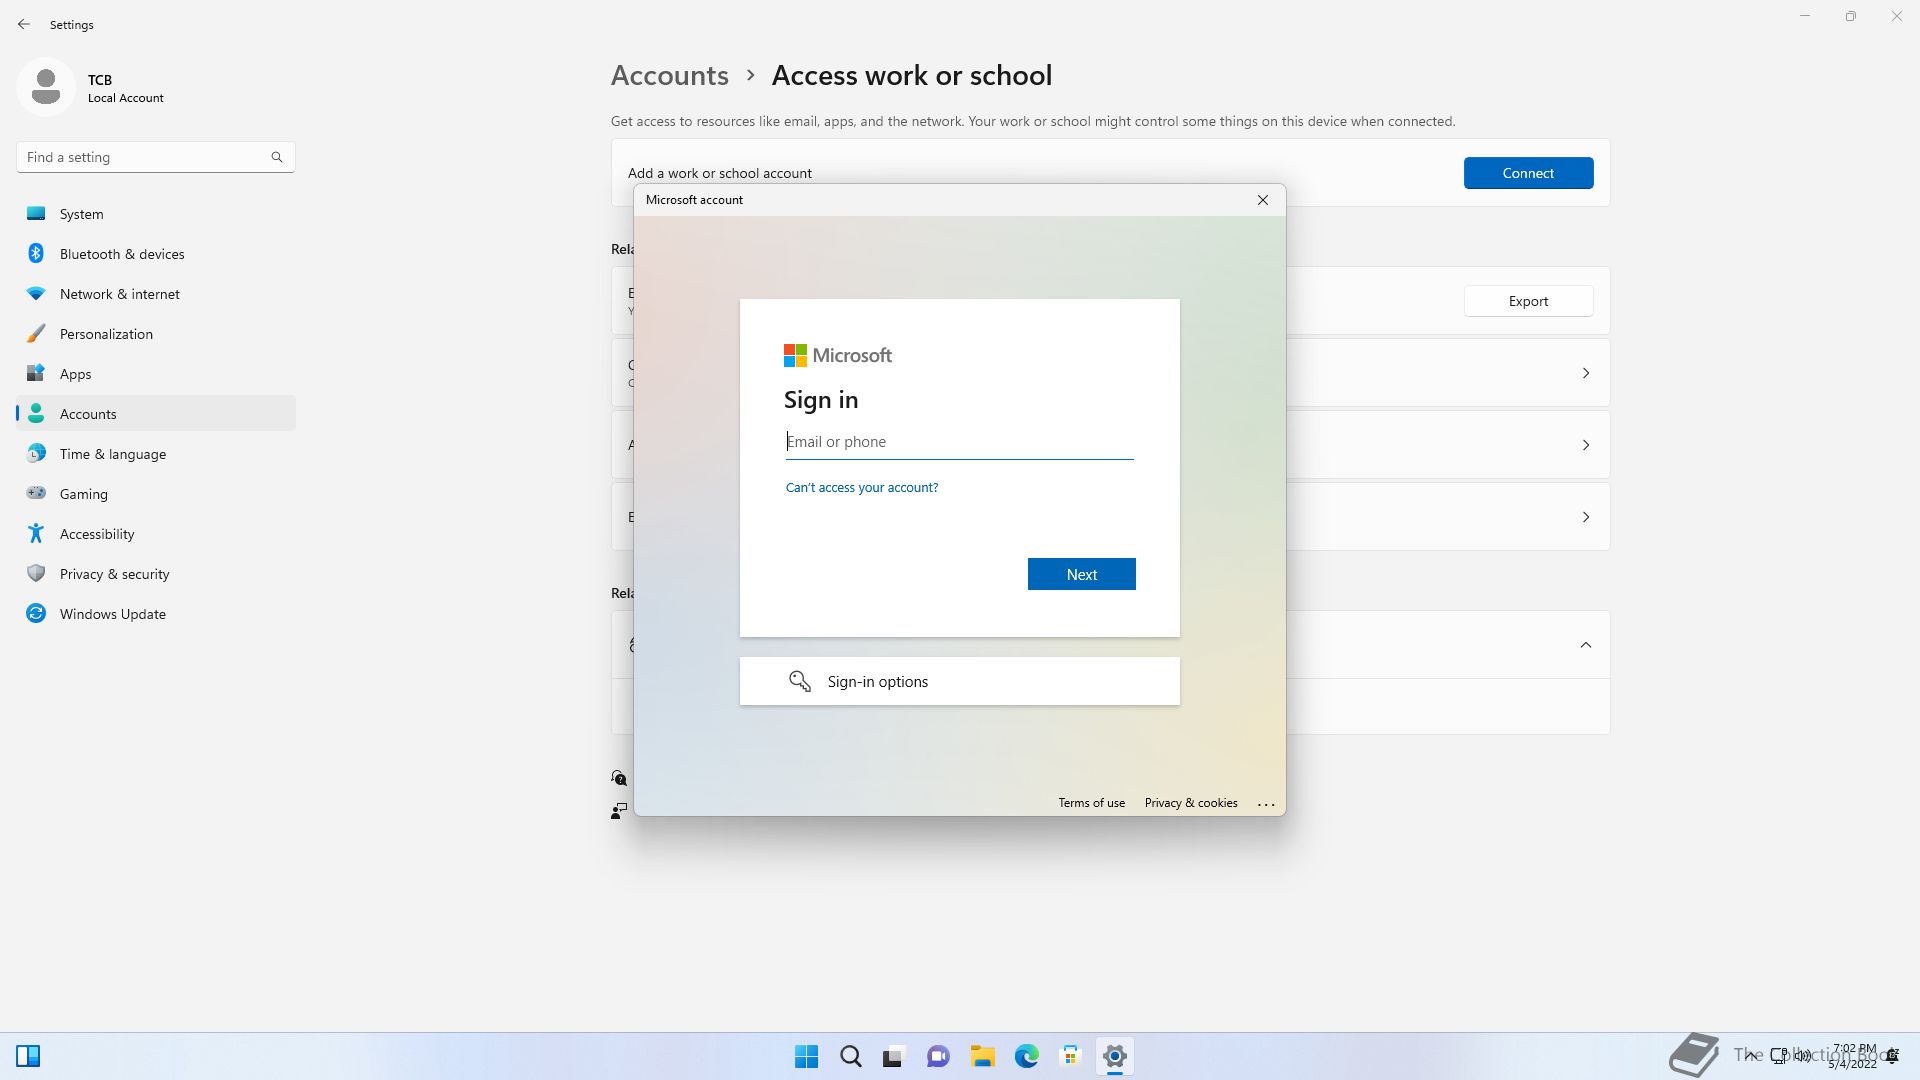Image resolution: width=1920 pixels, height=1080 pixels.
Task: Select Personalization in sidebar
Action: click(x=156, y=334)
